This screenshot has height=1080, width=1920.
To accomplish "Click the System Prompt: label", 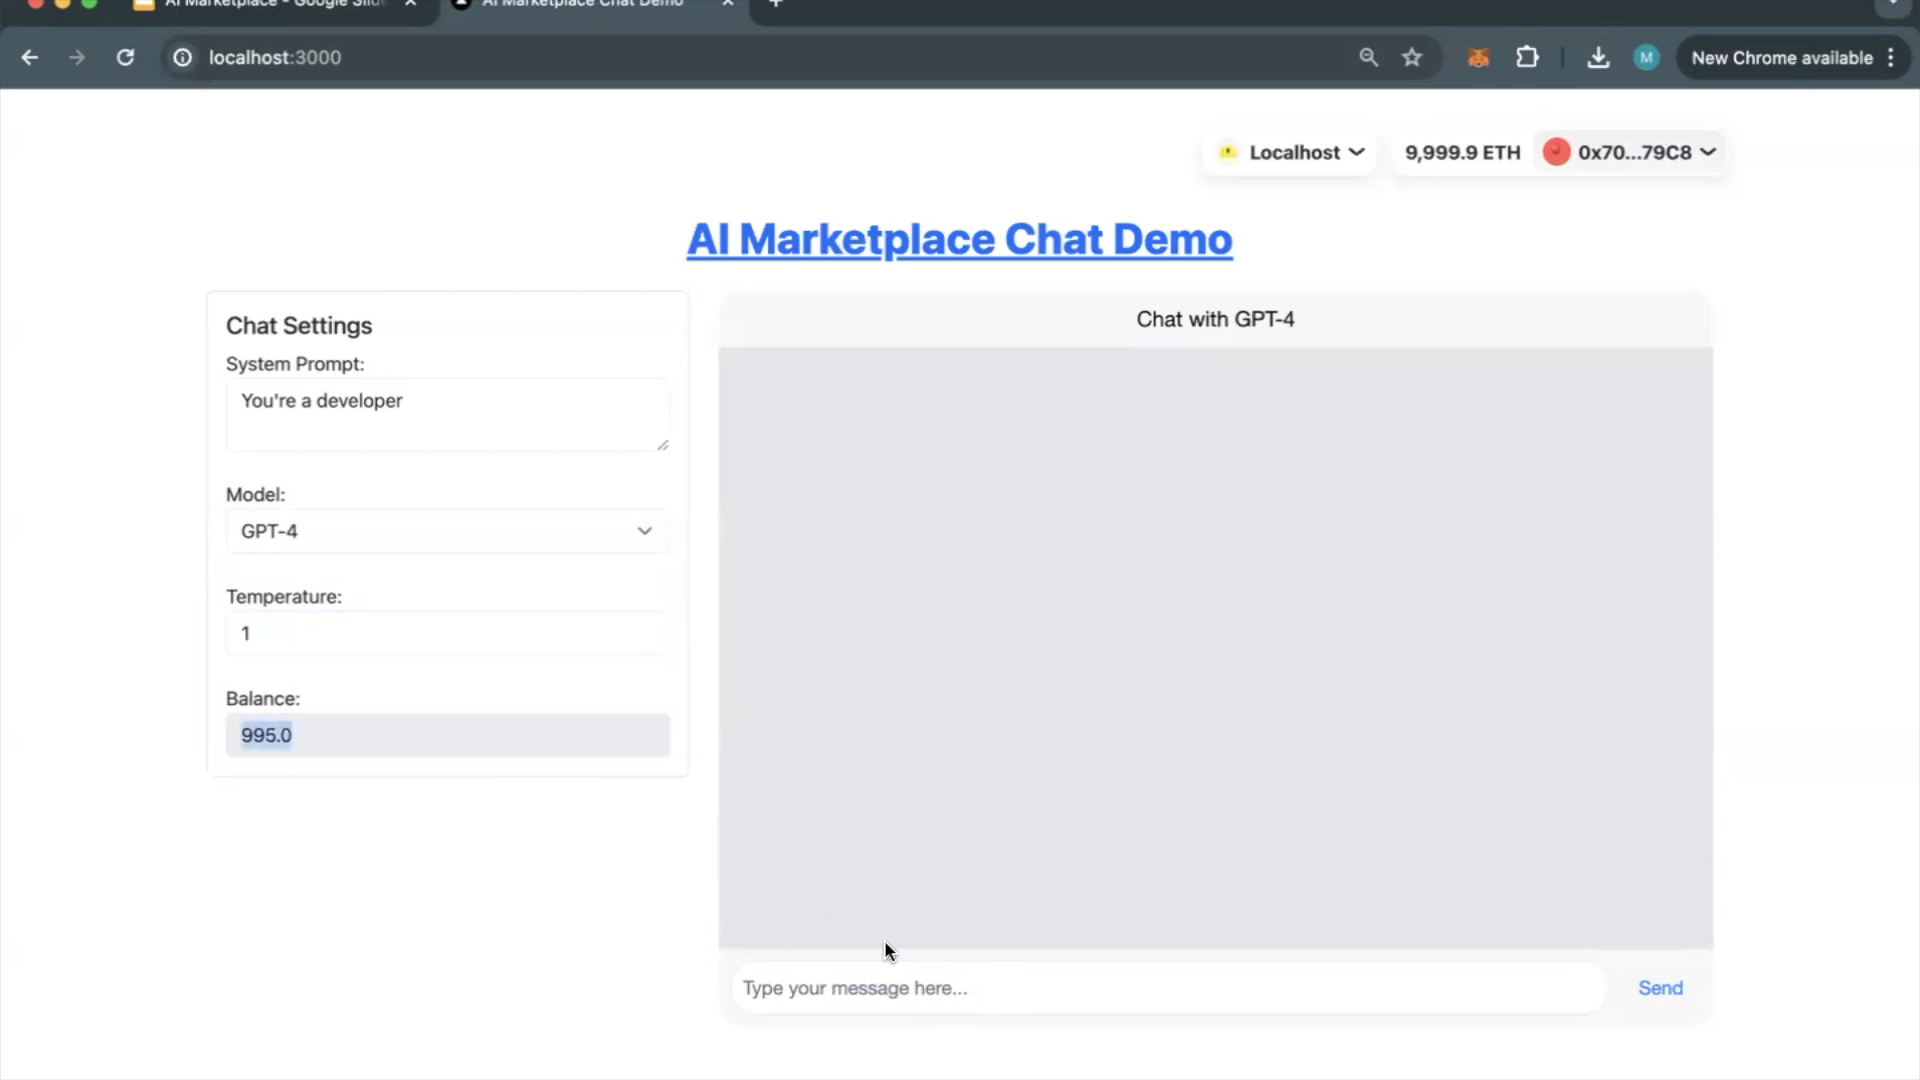I will [295, 364].
